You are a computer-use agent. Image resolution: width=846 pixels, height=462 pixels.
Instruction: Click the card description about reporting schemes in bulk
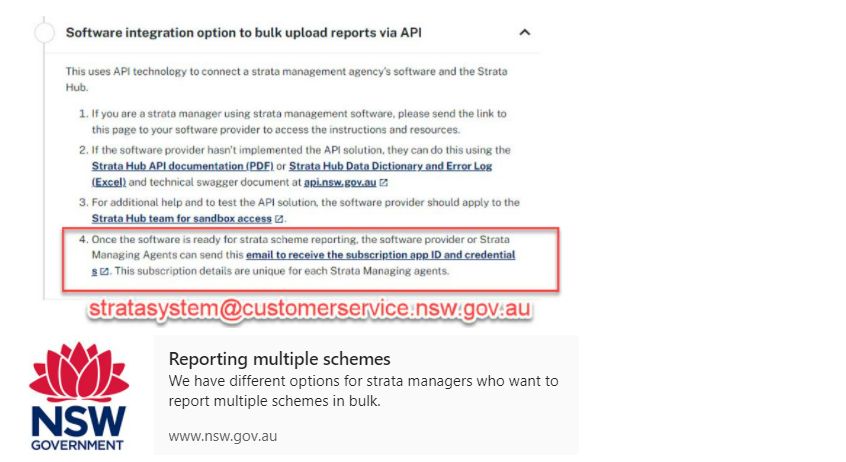[363, 391]
